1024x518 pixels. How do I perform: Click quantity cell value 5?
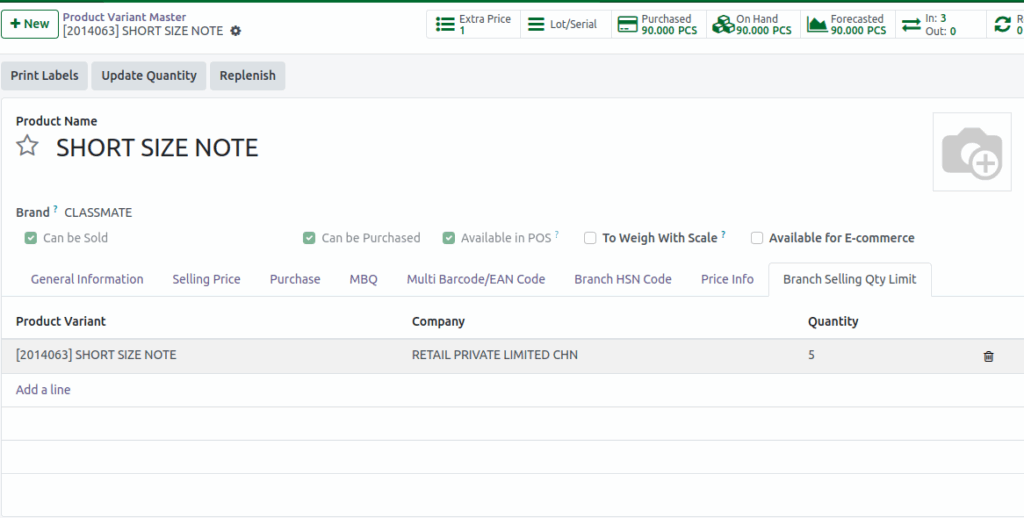click(811, 355)
